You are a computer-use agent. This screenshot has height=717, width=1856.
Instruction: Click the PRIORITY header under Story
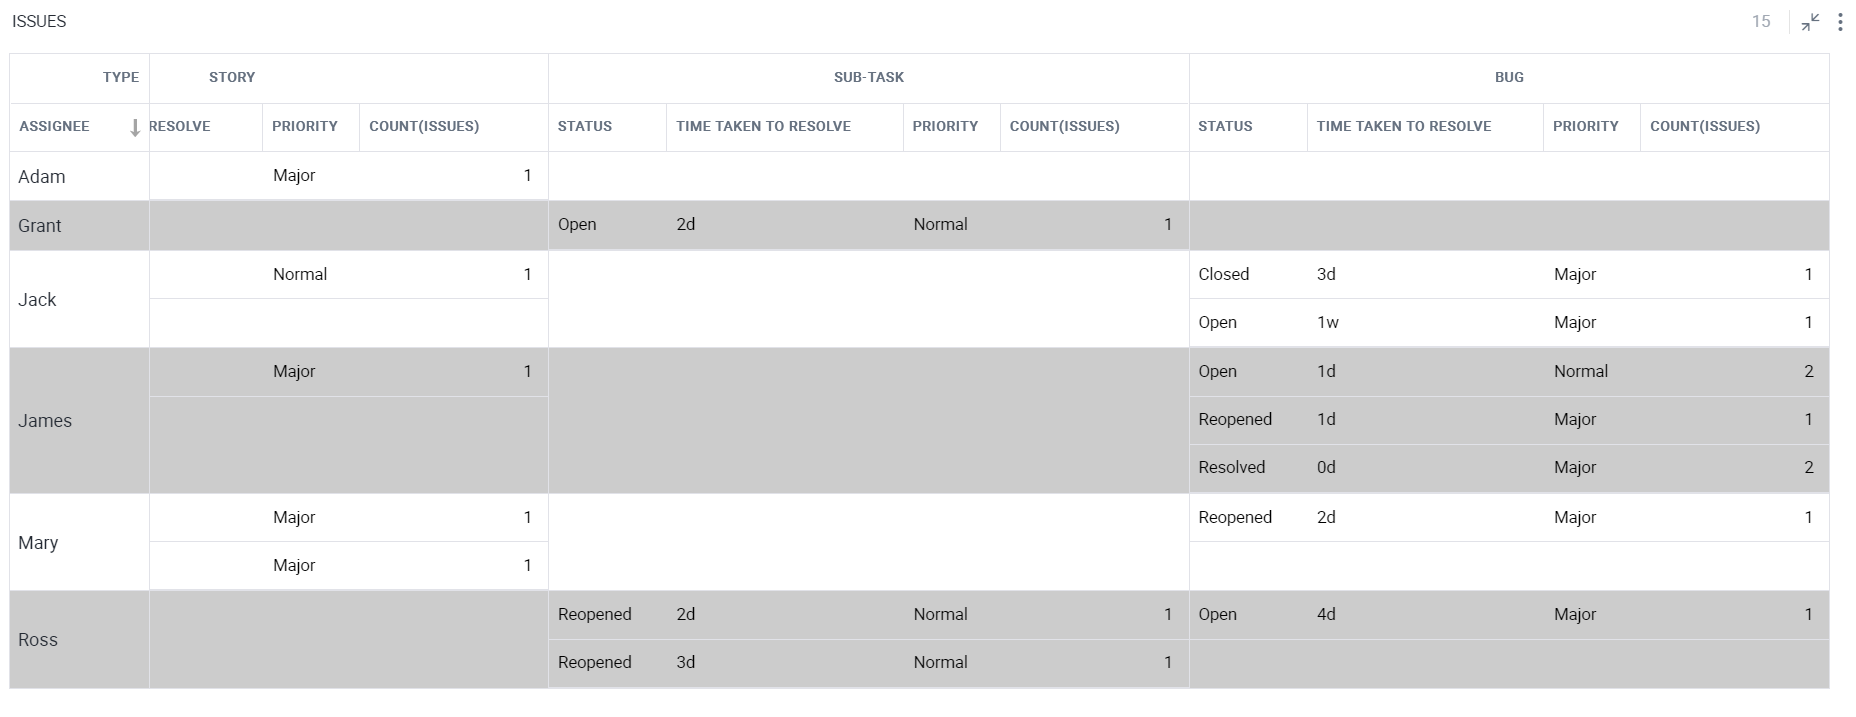305,126
